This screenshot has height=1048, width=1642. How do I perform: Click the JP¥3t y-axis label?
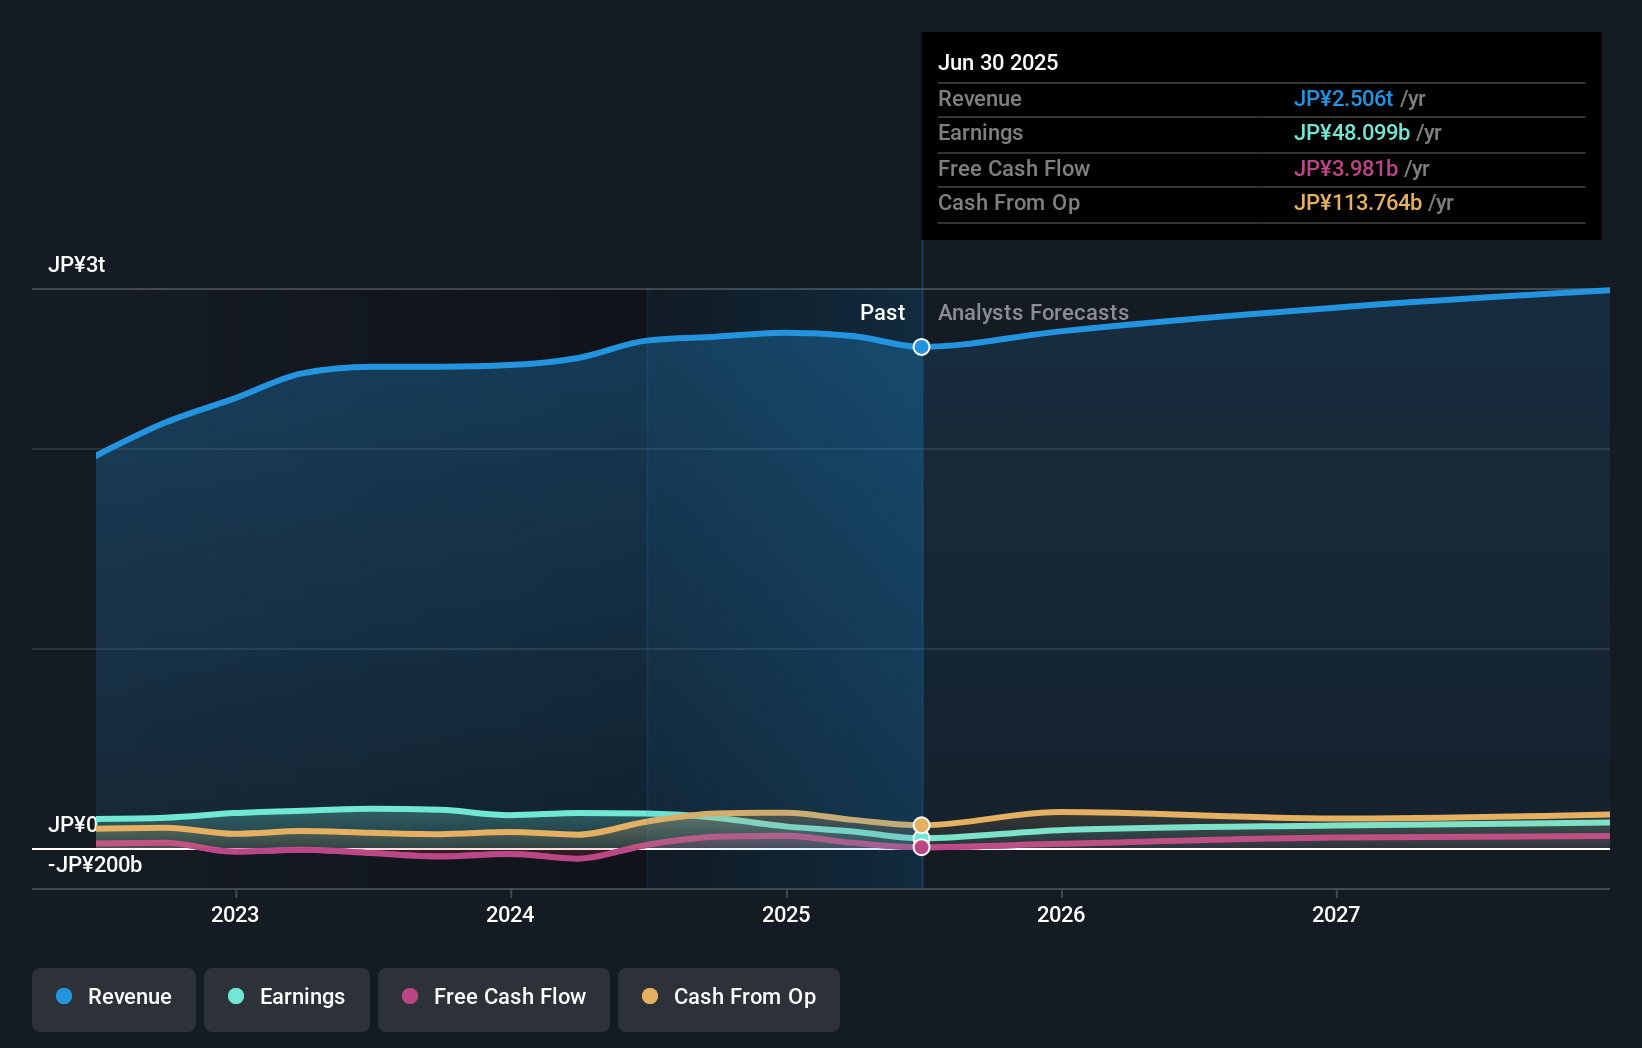[77, 265]
